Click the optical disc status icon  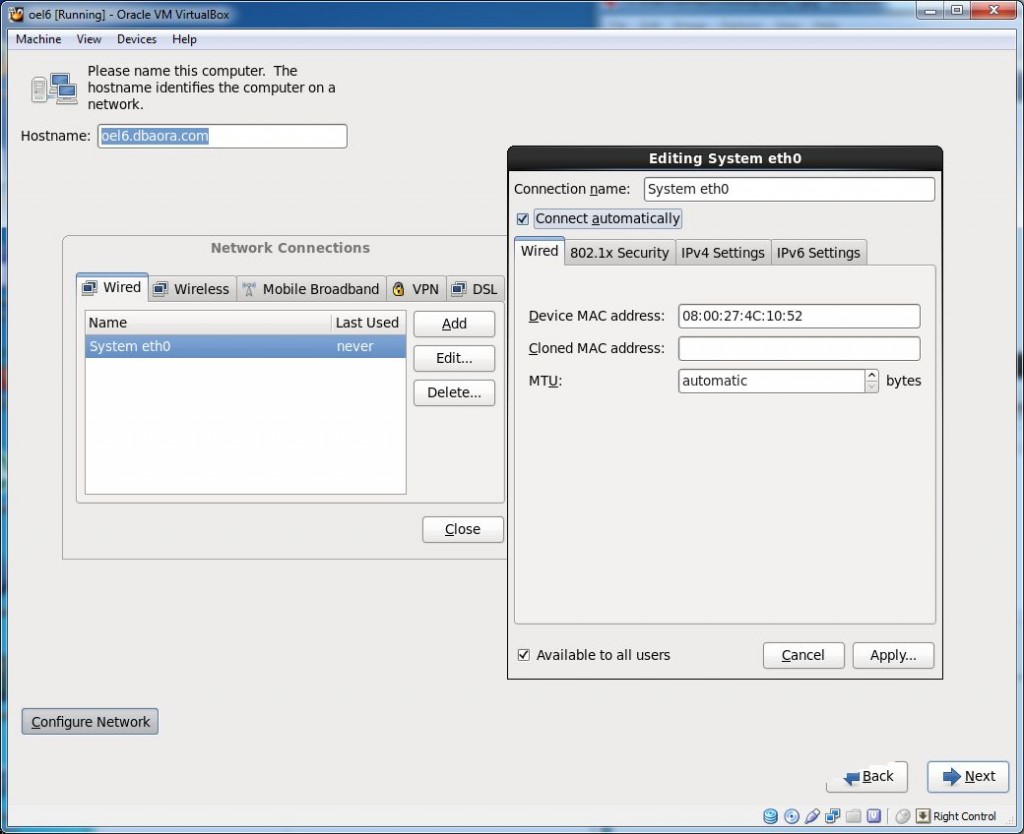click(x=792, y=816)
